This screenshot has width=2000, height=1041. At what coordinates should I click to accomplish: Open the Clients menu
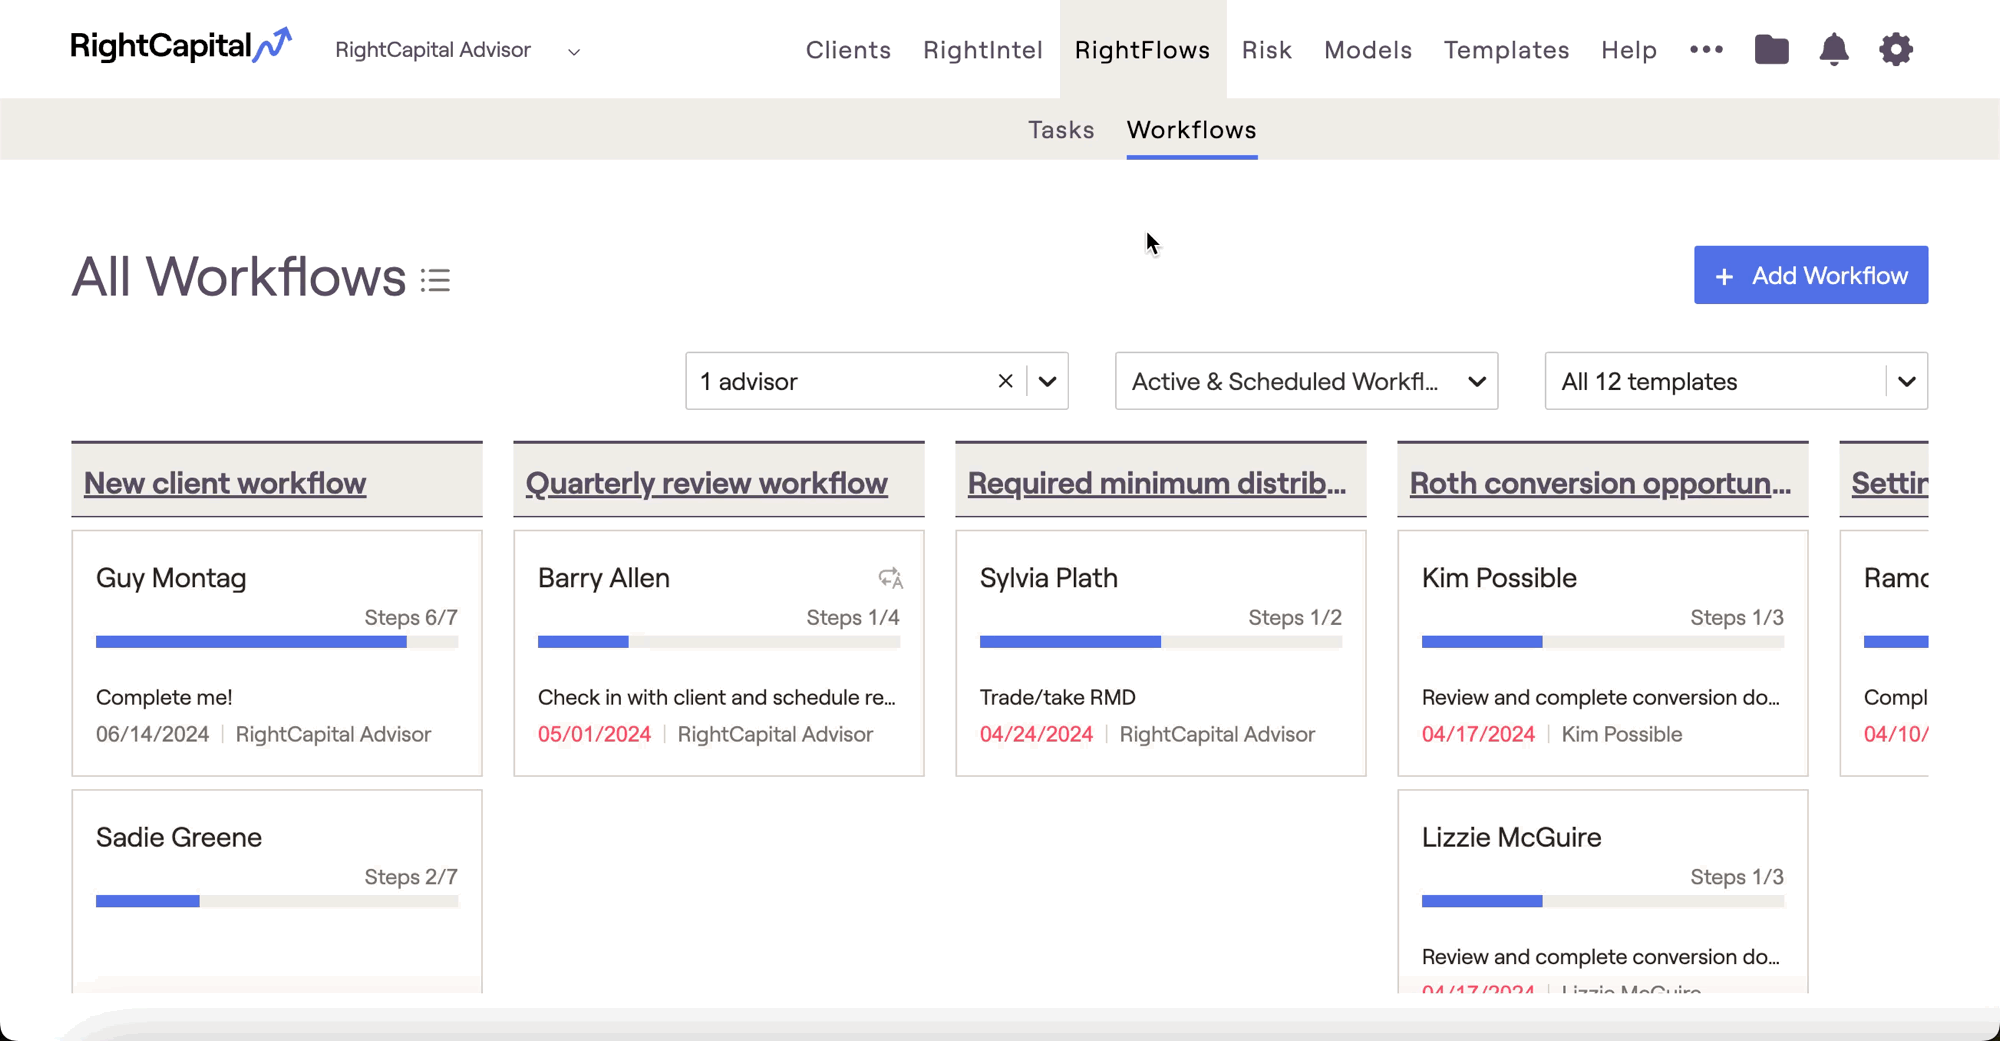point(848,50)
